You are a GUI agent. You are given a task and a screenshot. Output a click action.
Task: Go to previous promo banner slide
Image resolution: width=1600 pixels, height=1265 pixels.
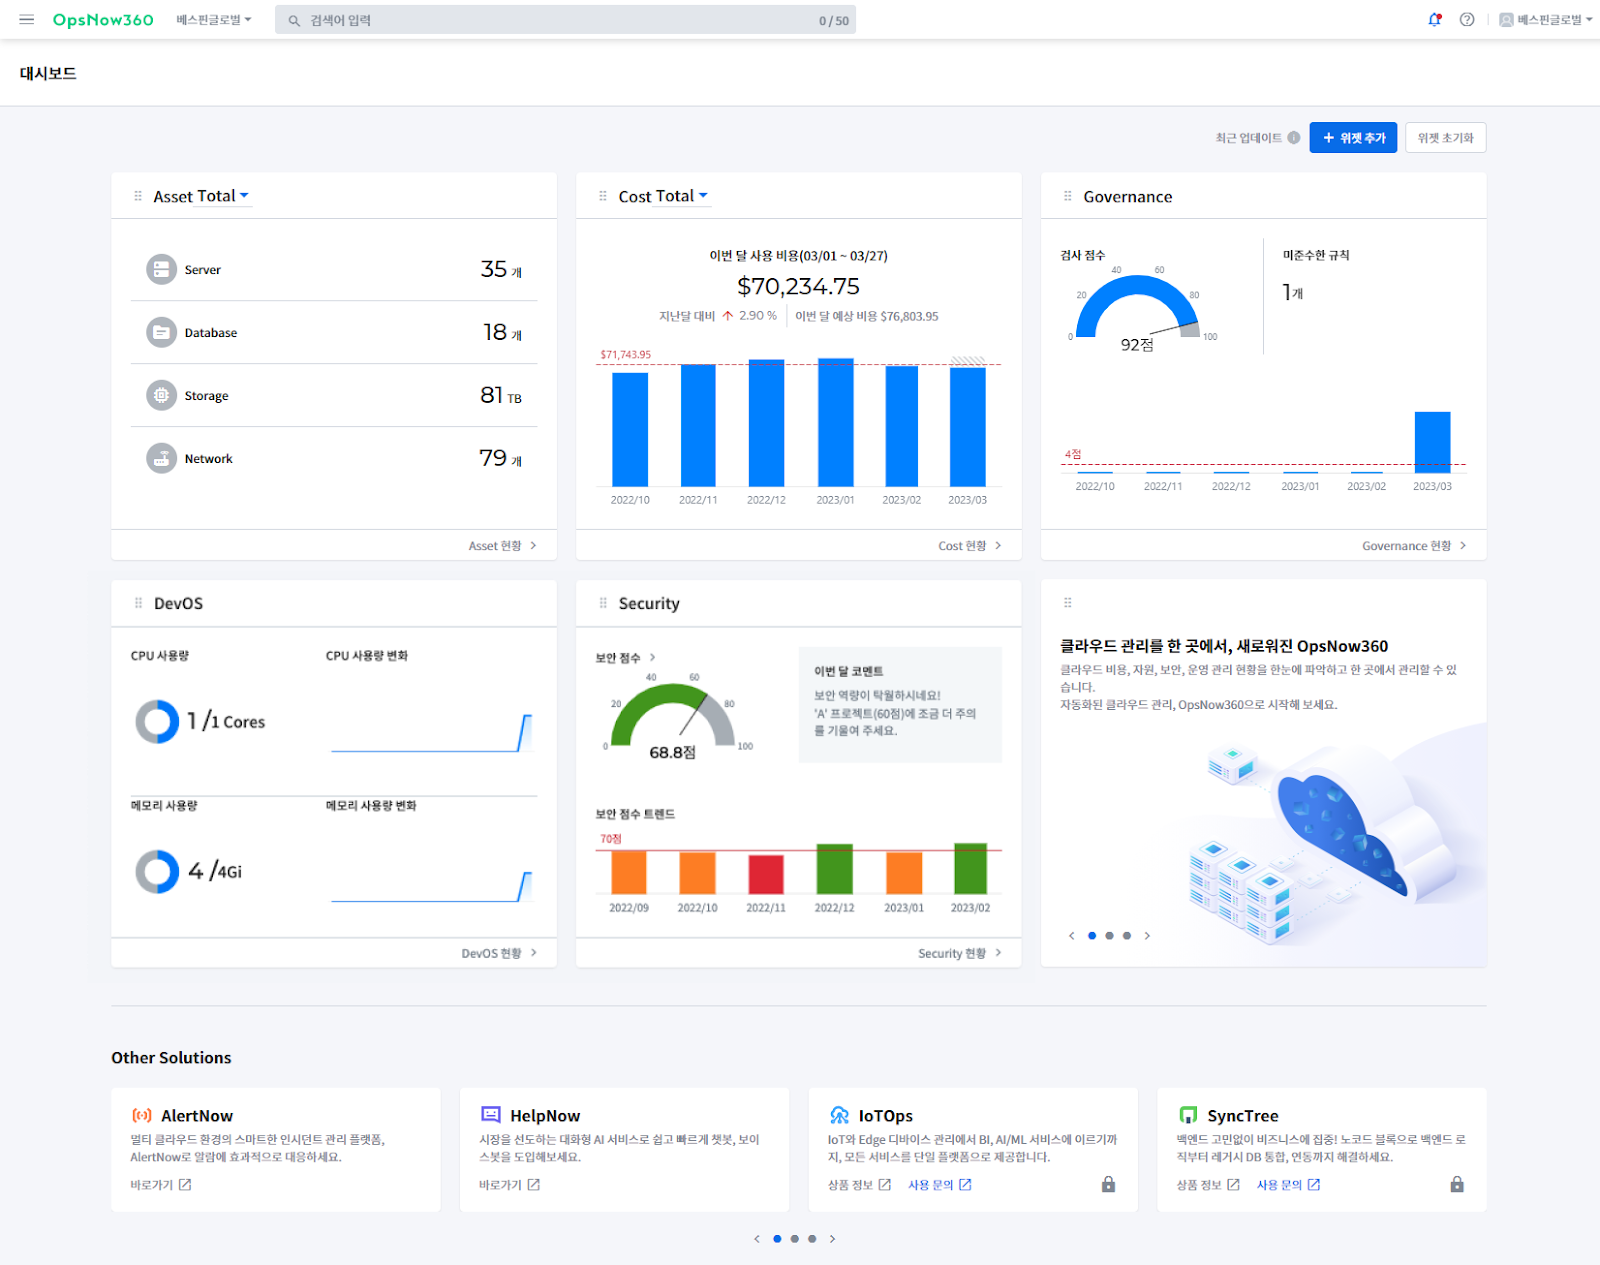[x=1072, y=936]
